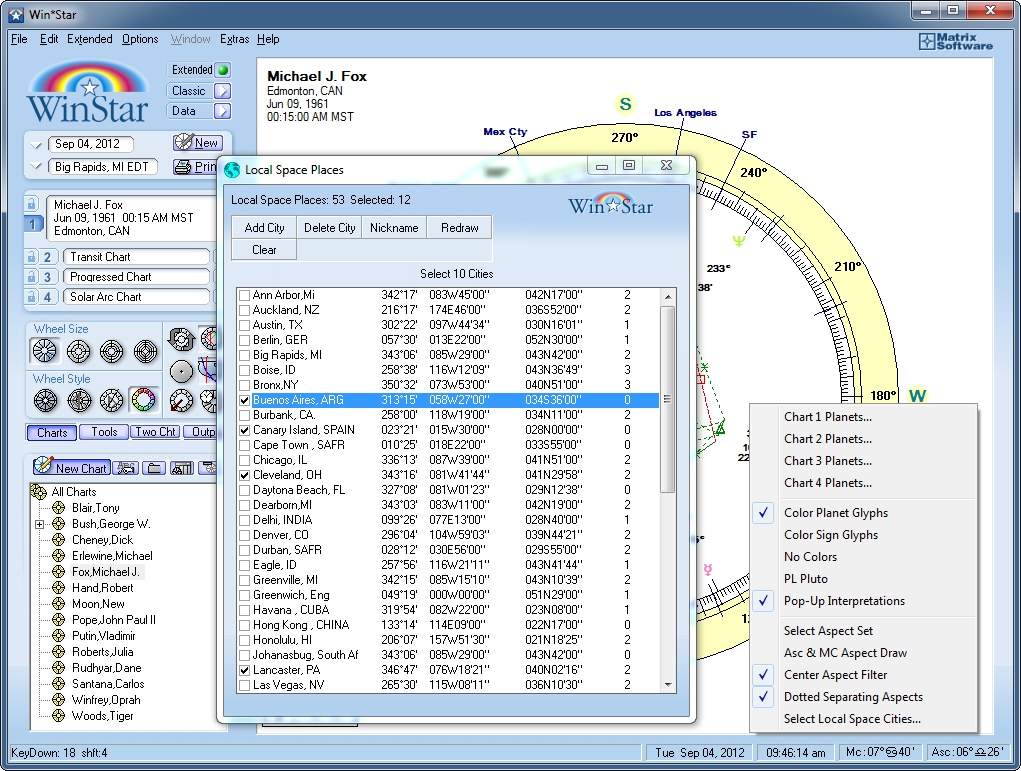Open the Extended menu
This screenshot has width=1021, height=771.
coord(90,39)
